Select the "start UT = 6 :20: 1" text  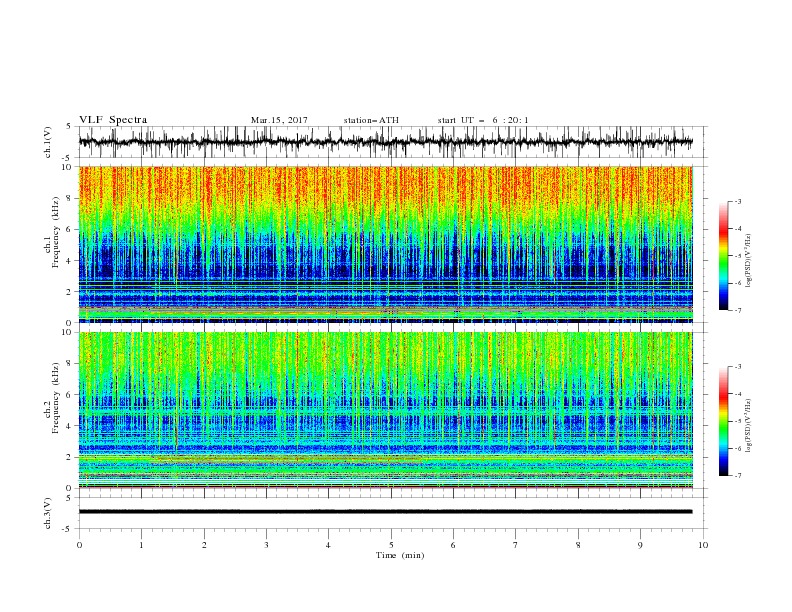pos(483,120)
